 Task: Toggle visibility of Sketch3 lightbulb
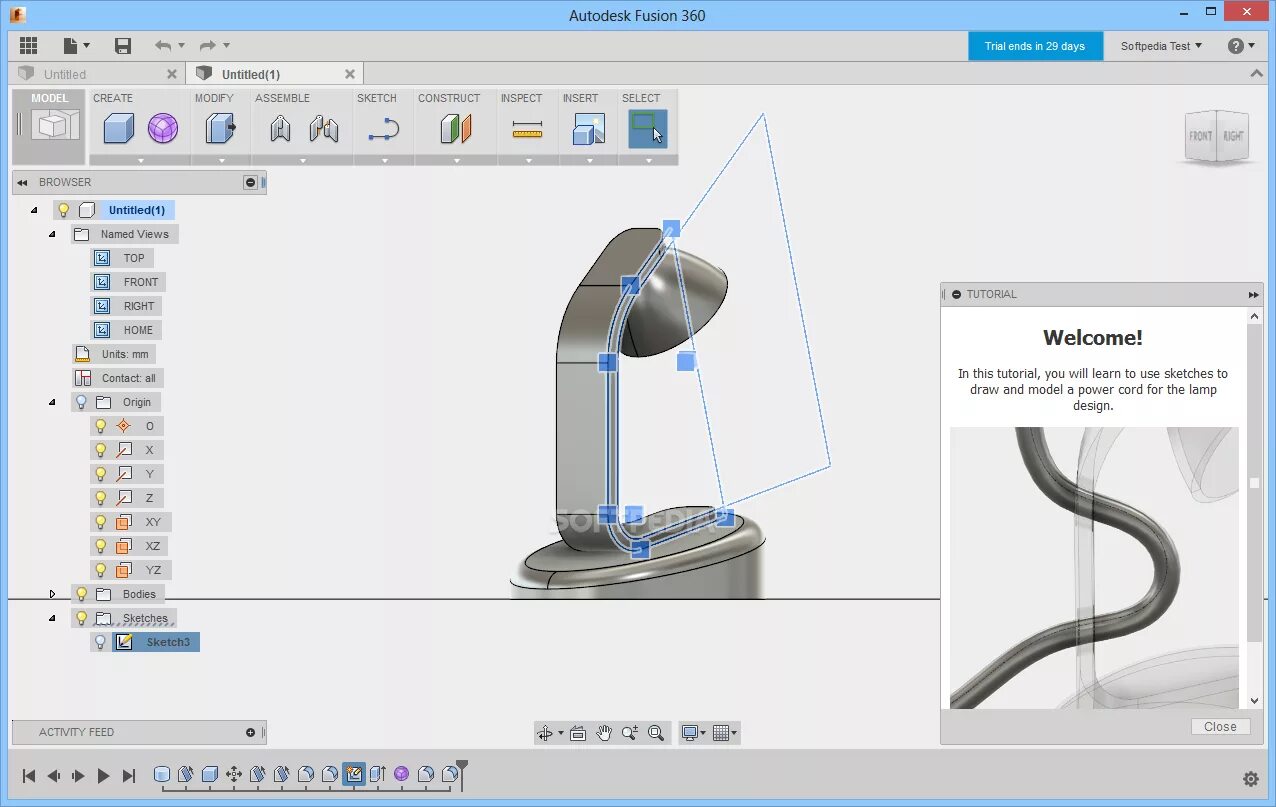point(100,642)
